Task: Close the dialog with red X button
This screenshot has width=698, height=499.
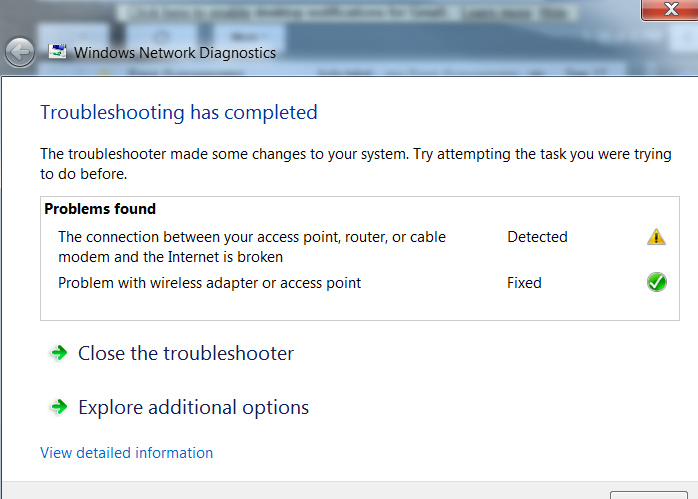Action: [669, 10]
